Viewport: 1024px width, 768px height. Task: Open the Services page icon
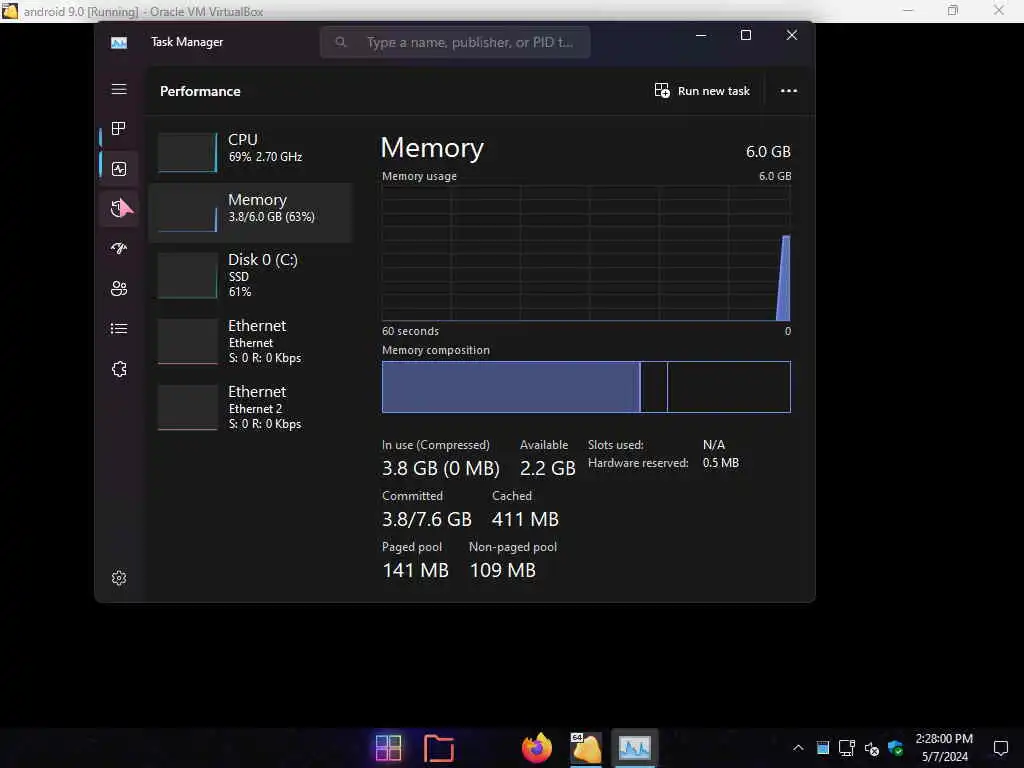(119, 369)
